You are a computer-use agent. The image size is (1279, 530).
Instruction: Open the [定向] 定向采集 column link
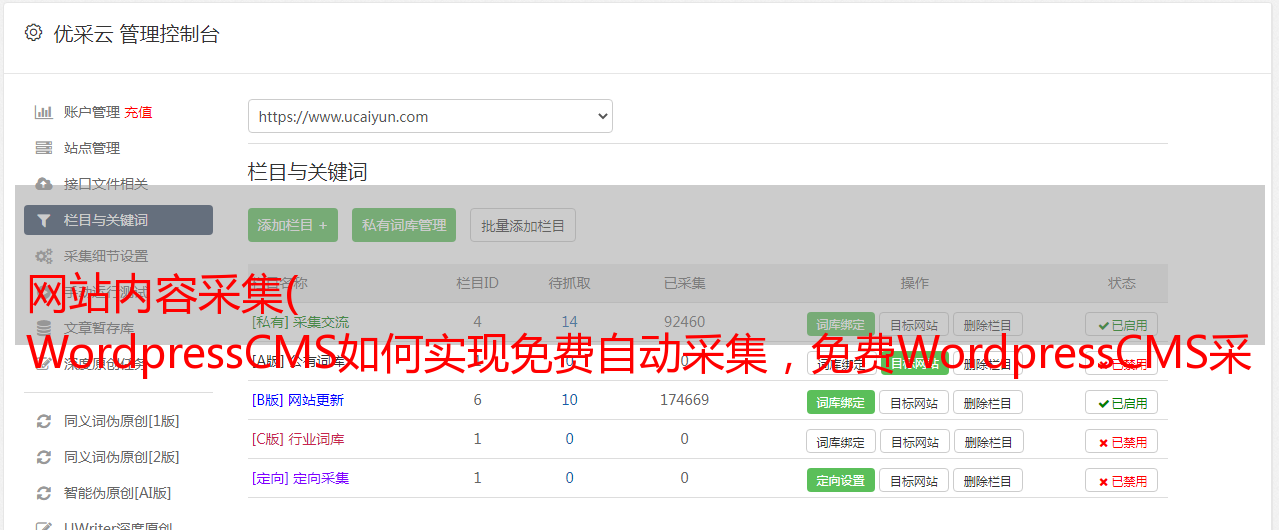(301, 478)
